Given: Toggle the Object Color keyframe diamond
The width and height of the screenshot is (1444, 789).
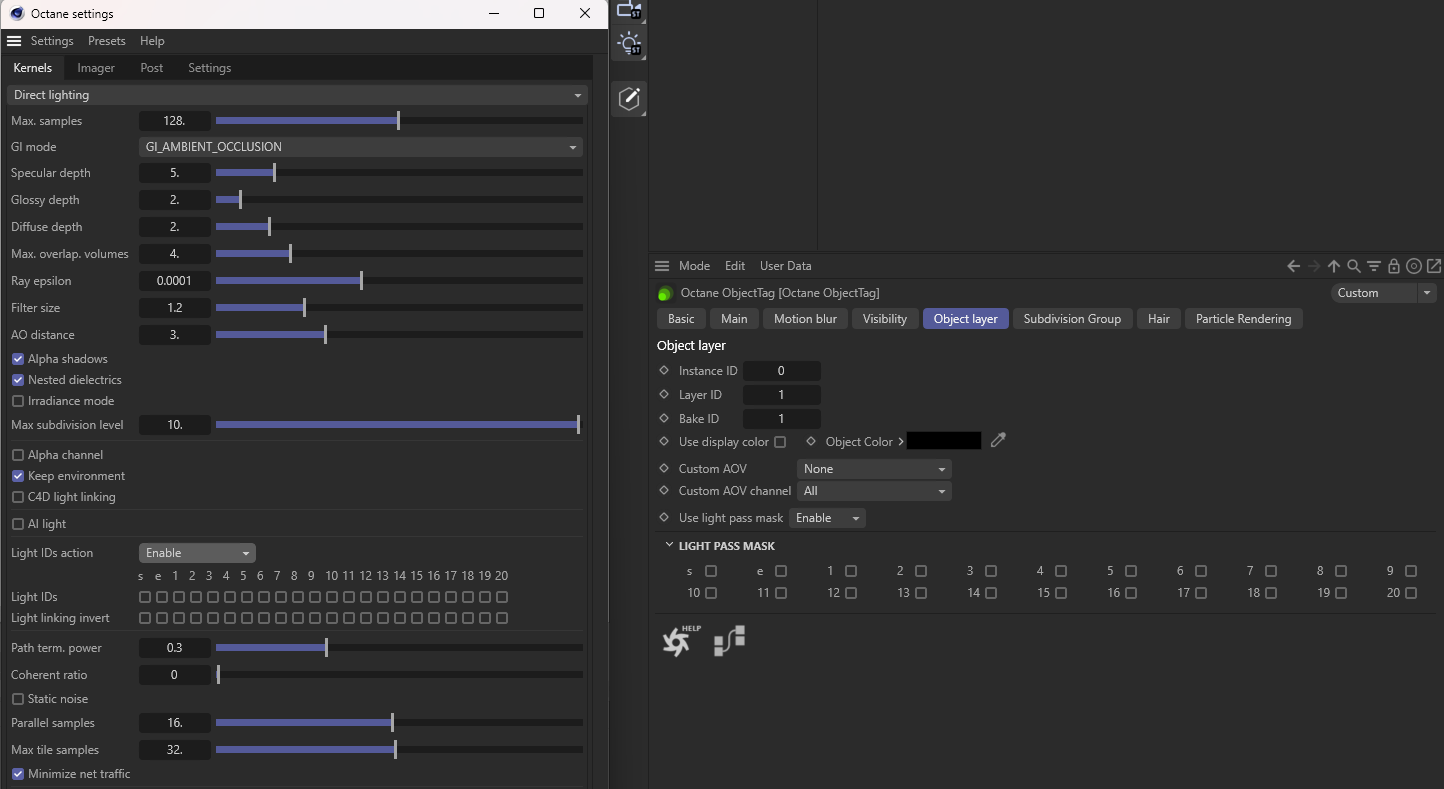Looking at the screenshot, I should [811, 441].
